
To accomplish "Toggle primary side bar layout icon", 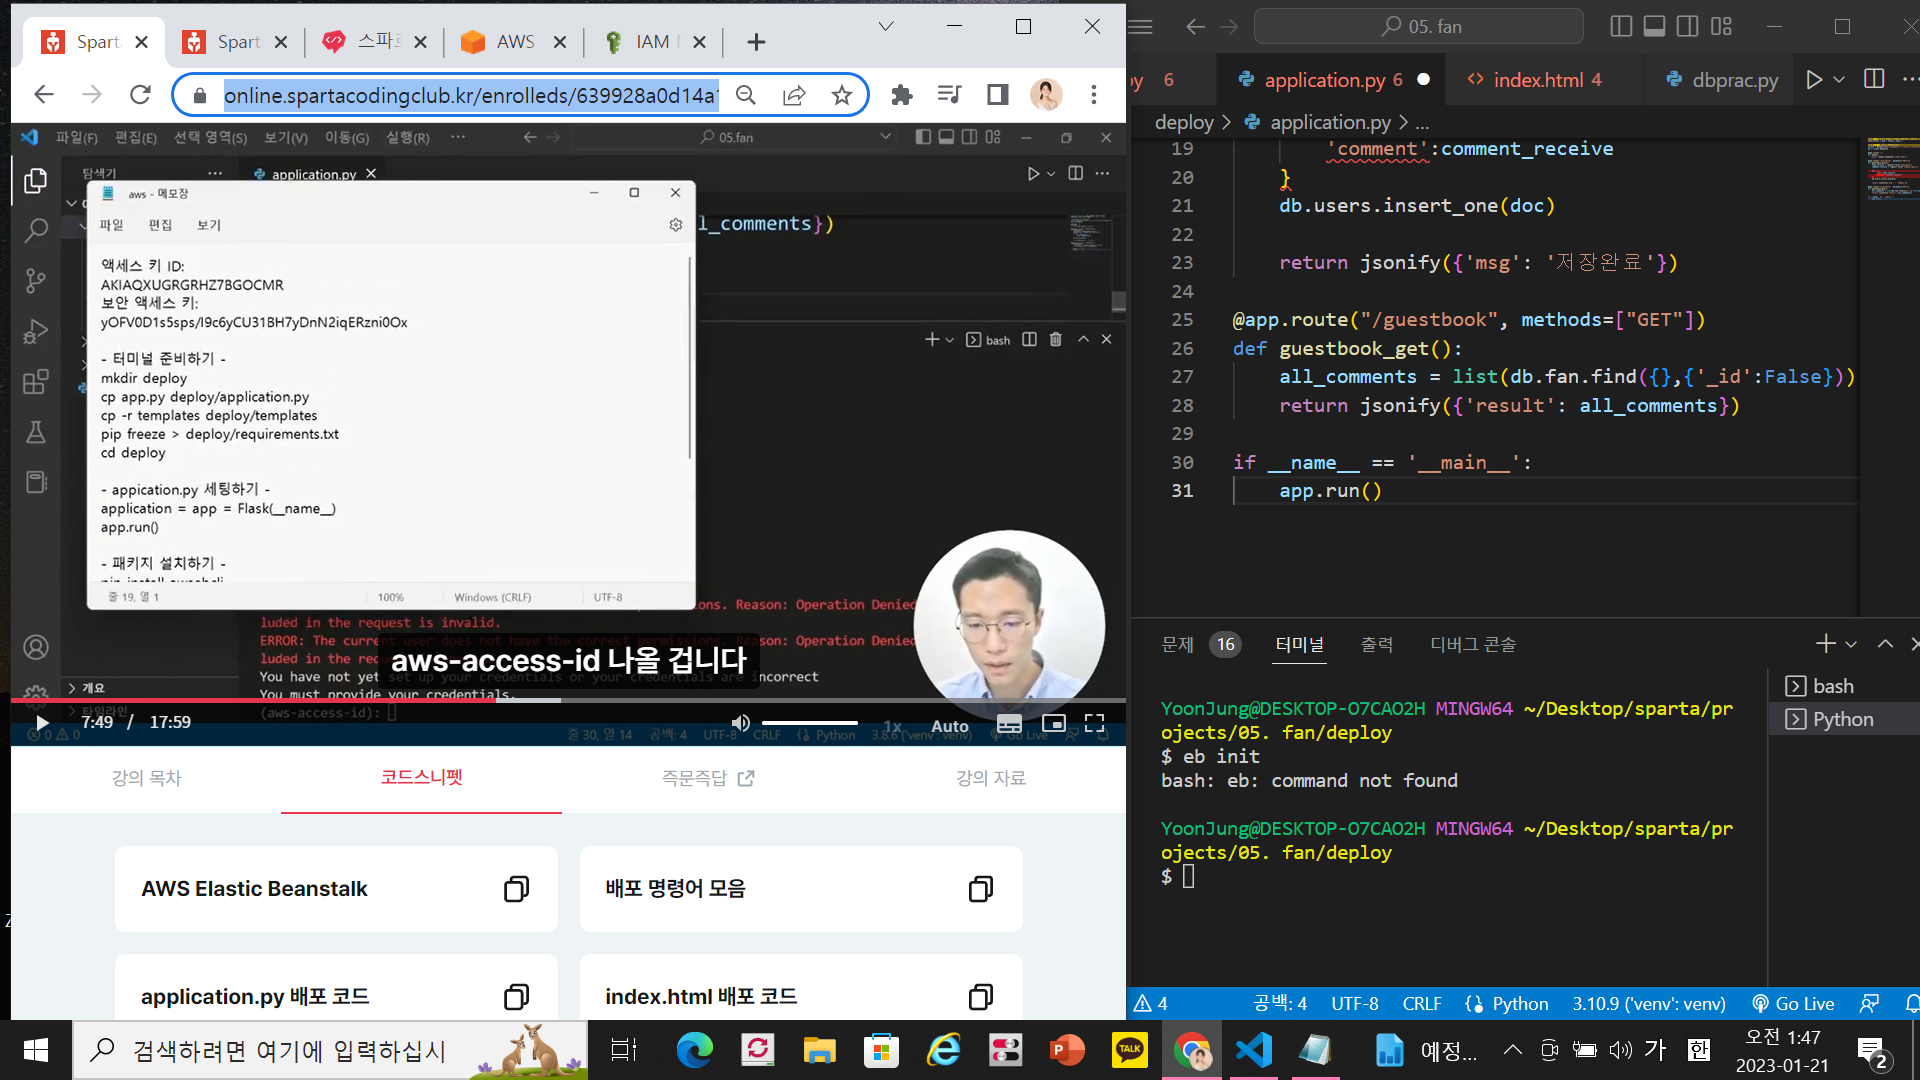I will [x=1621, y=26].
